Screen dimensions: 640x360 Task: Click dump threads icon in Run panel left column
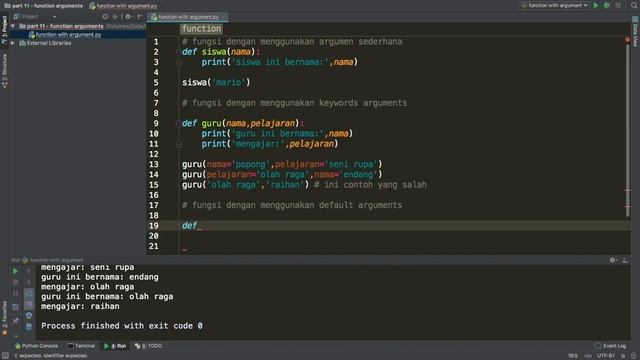point(16,307)
